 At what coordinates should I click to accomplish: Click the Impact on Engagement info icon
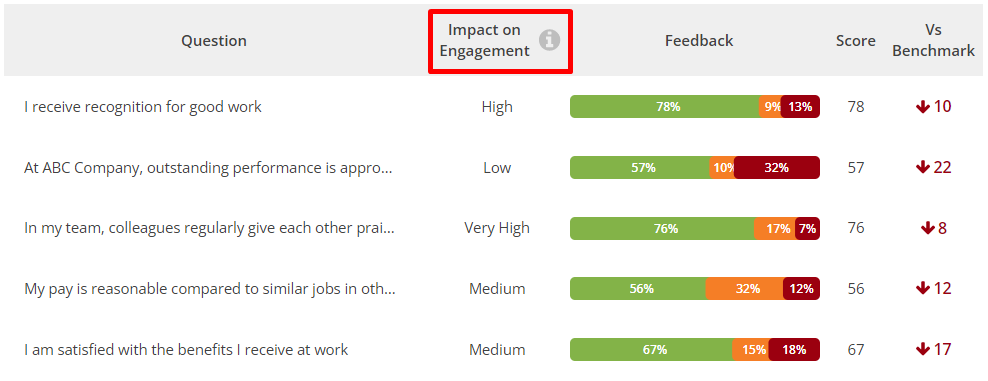549,41
